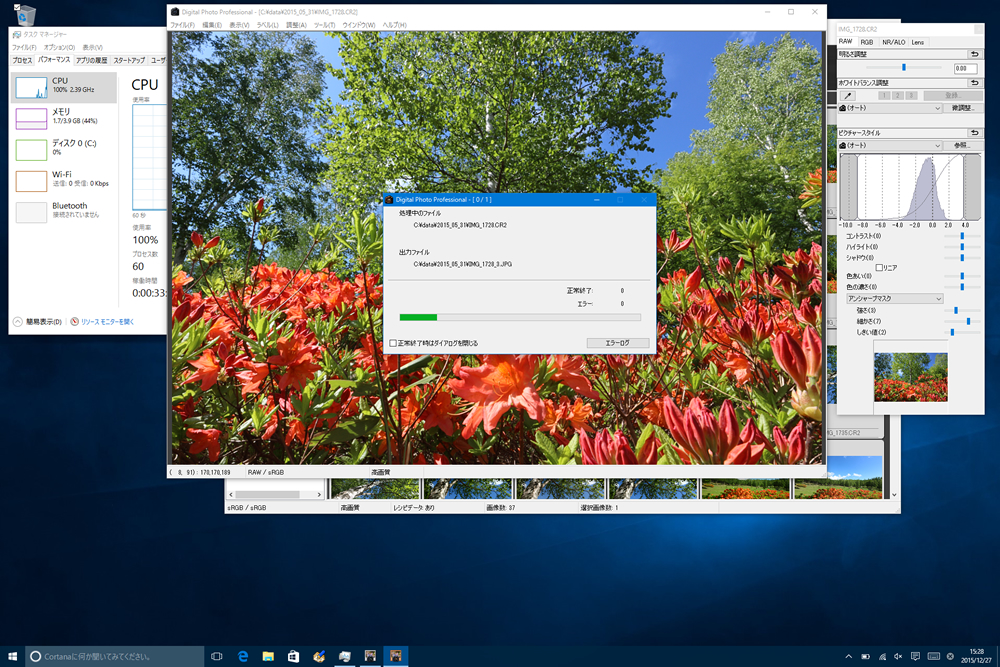Launch Microsoft Edge from the taskbar
The image size is (1000, 667).
click(242, 656)
